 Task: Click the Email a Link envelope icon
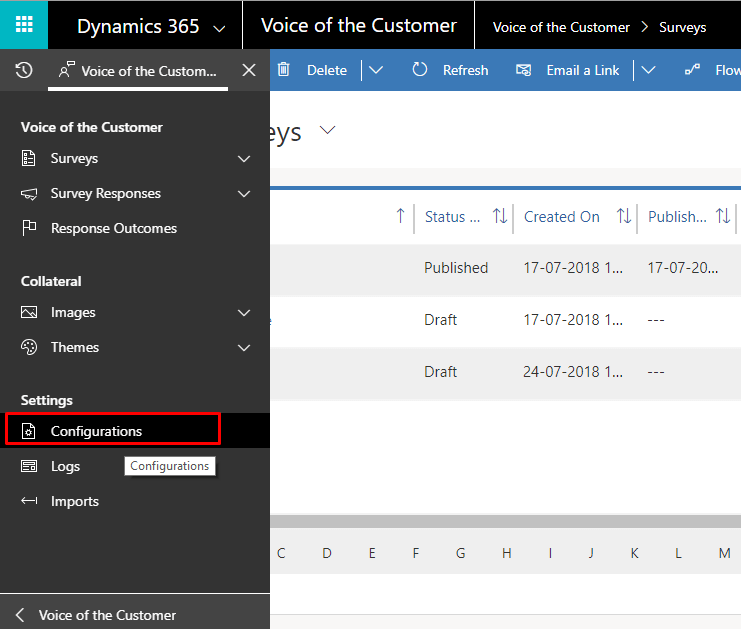click(523, 70)
